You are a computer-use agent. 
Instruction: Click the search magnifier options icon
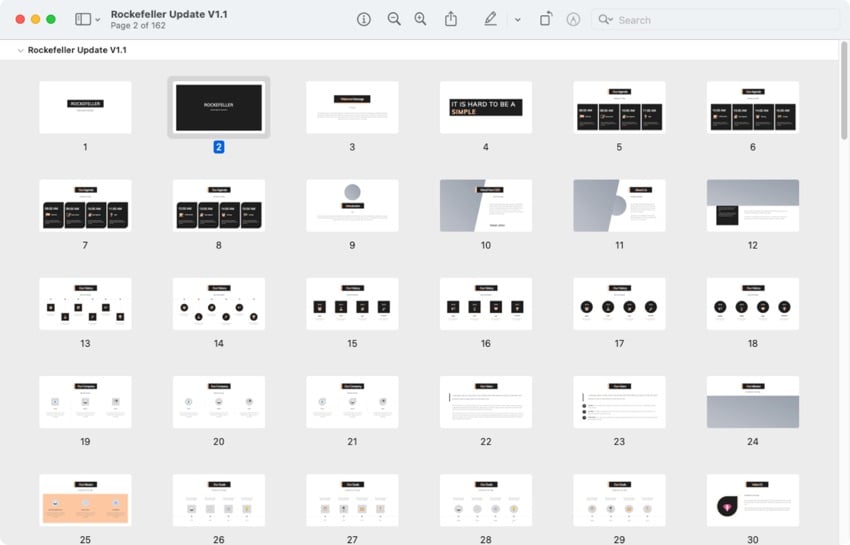tap(605, 20)
